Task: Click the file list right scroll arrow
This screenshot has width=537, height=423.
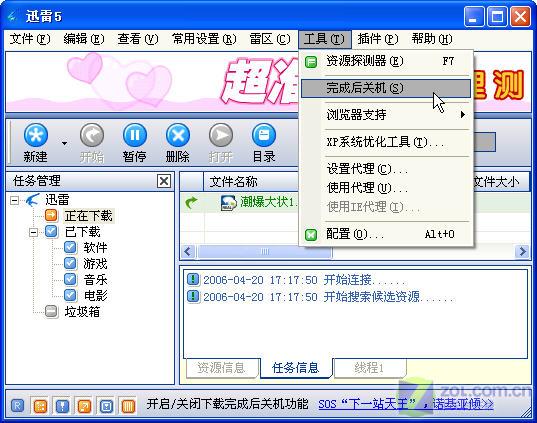Action: [x=523, y=252]
